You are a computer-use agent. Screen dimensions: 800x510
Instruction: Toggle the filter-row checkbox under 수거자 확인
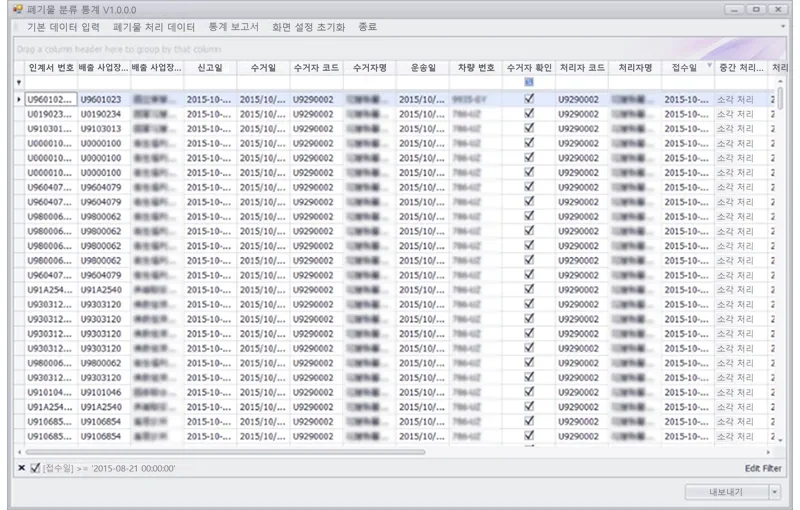529,82
